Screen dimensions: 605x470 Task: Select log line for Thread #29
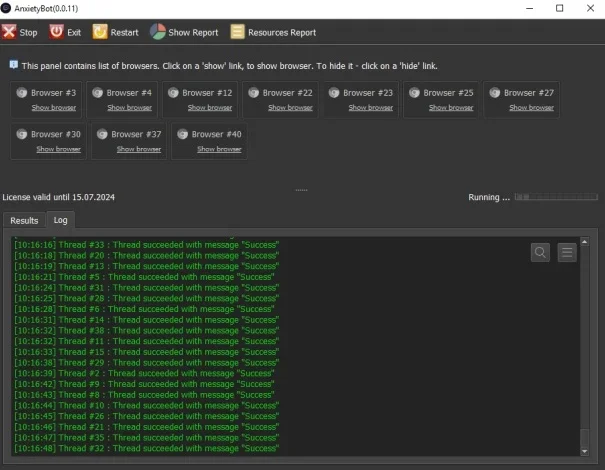pos(147,363)
